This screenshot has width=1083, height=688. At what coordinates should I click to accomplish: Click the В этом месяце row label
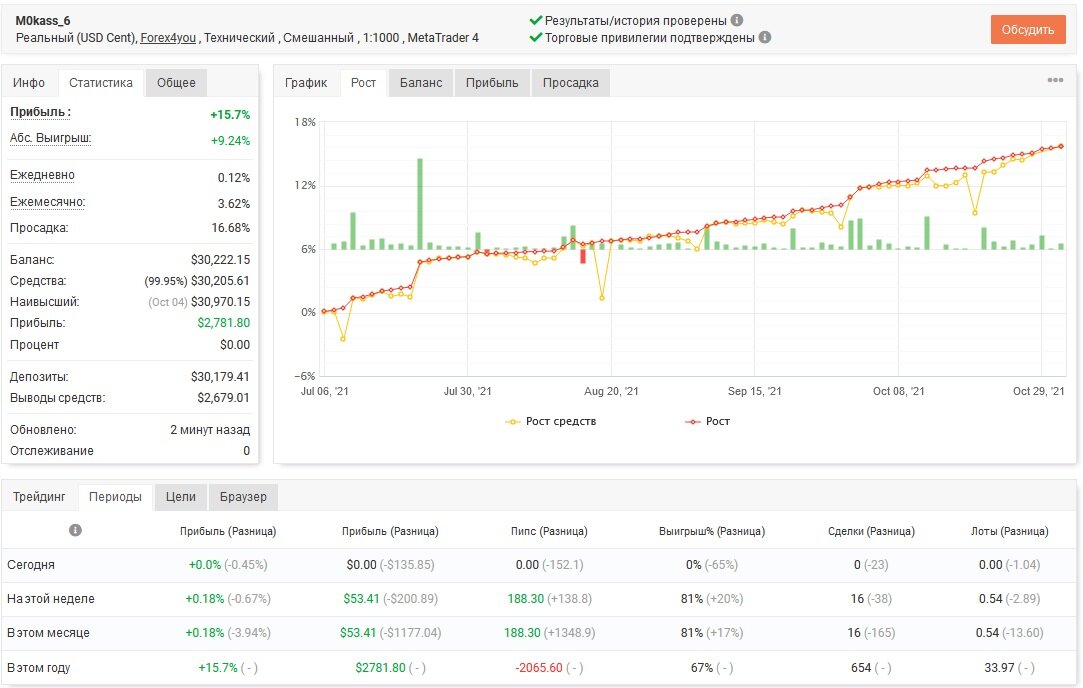click(48, 633)
